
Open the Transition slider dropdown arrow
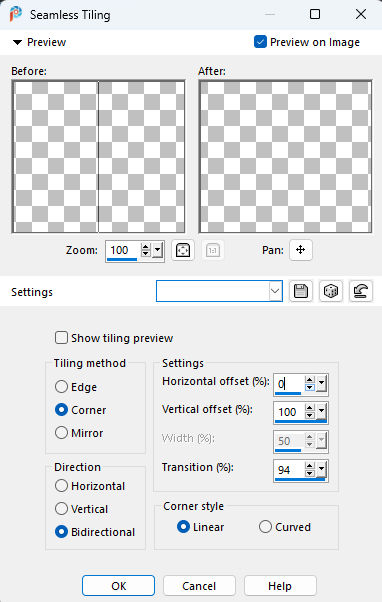point(321,470)
